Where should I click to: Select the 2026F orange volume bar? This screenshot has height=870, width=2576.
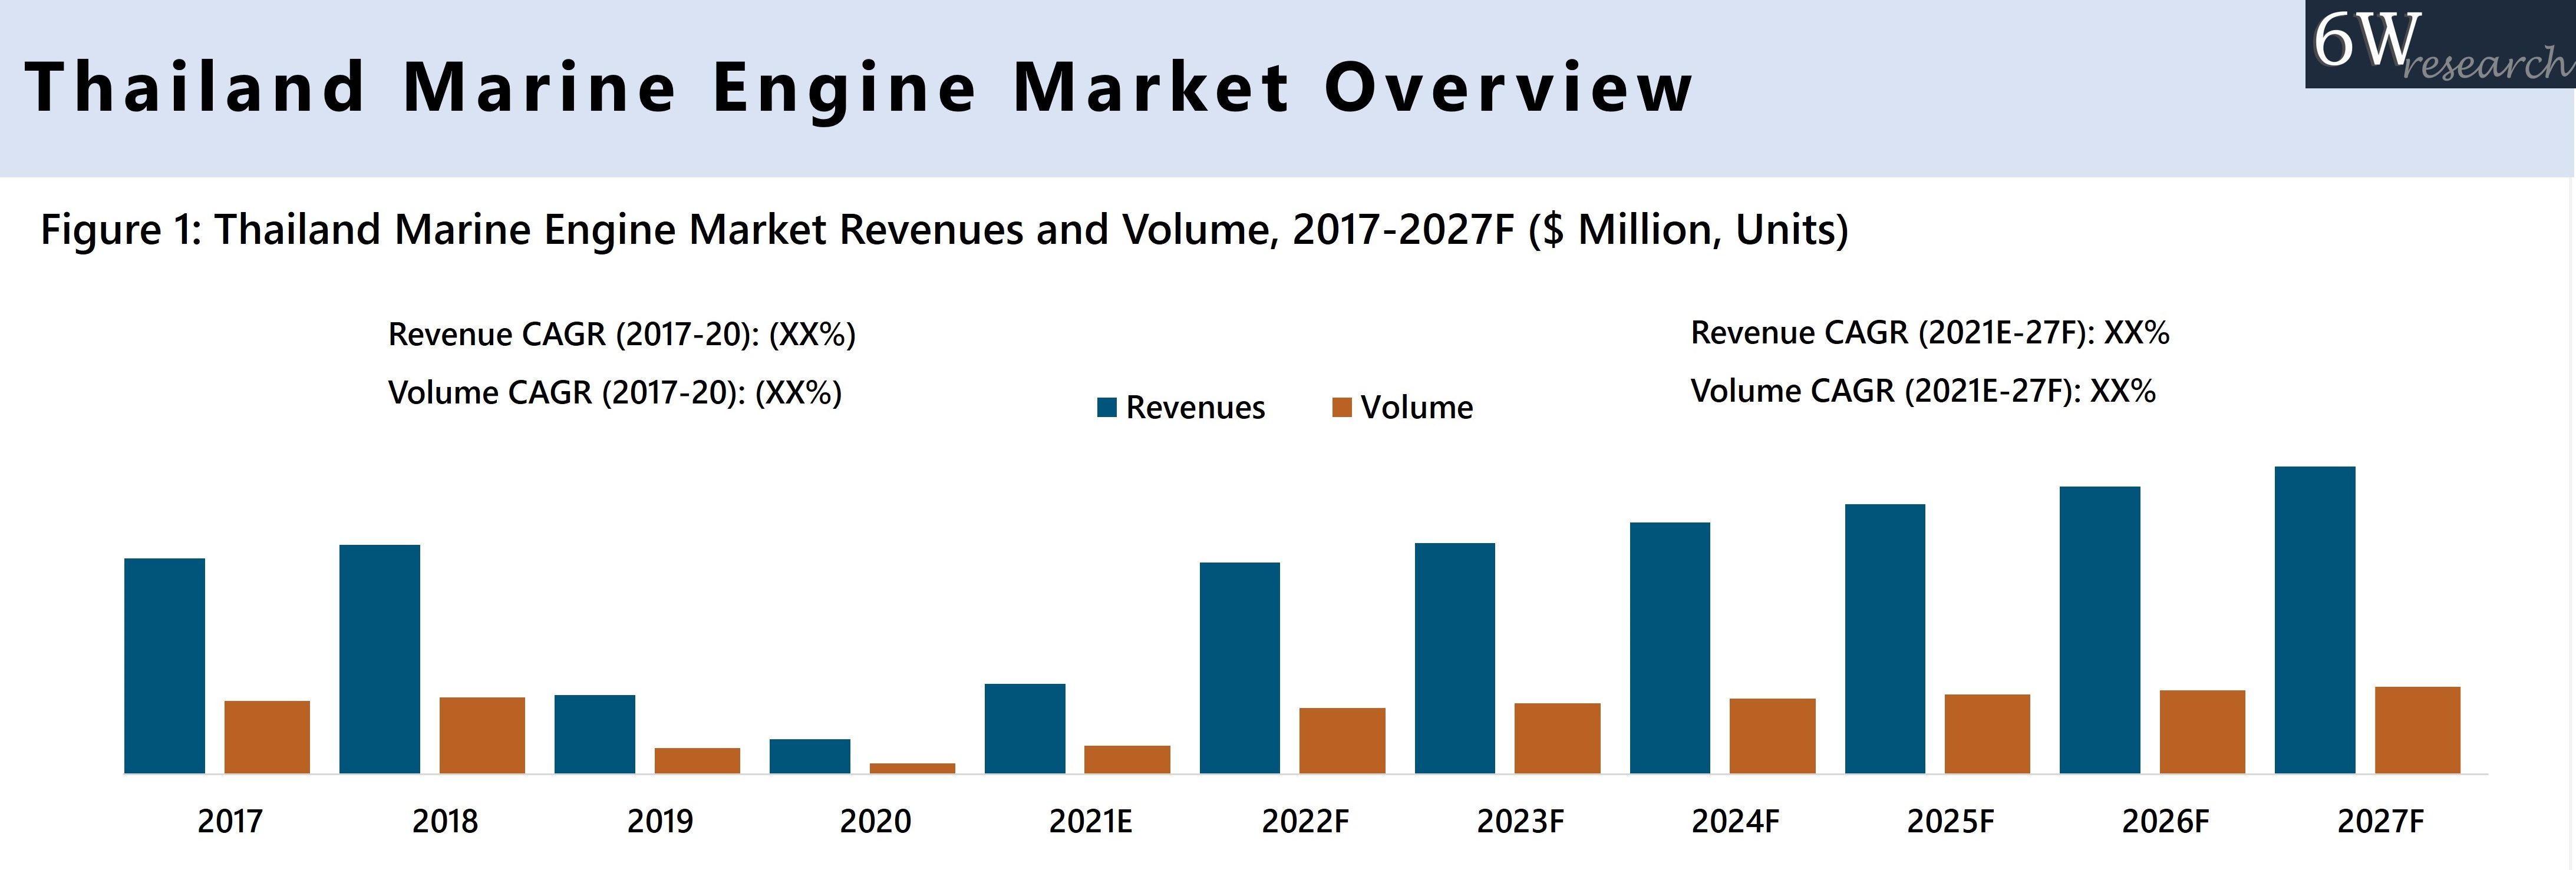[x=2202, y=732]
